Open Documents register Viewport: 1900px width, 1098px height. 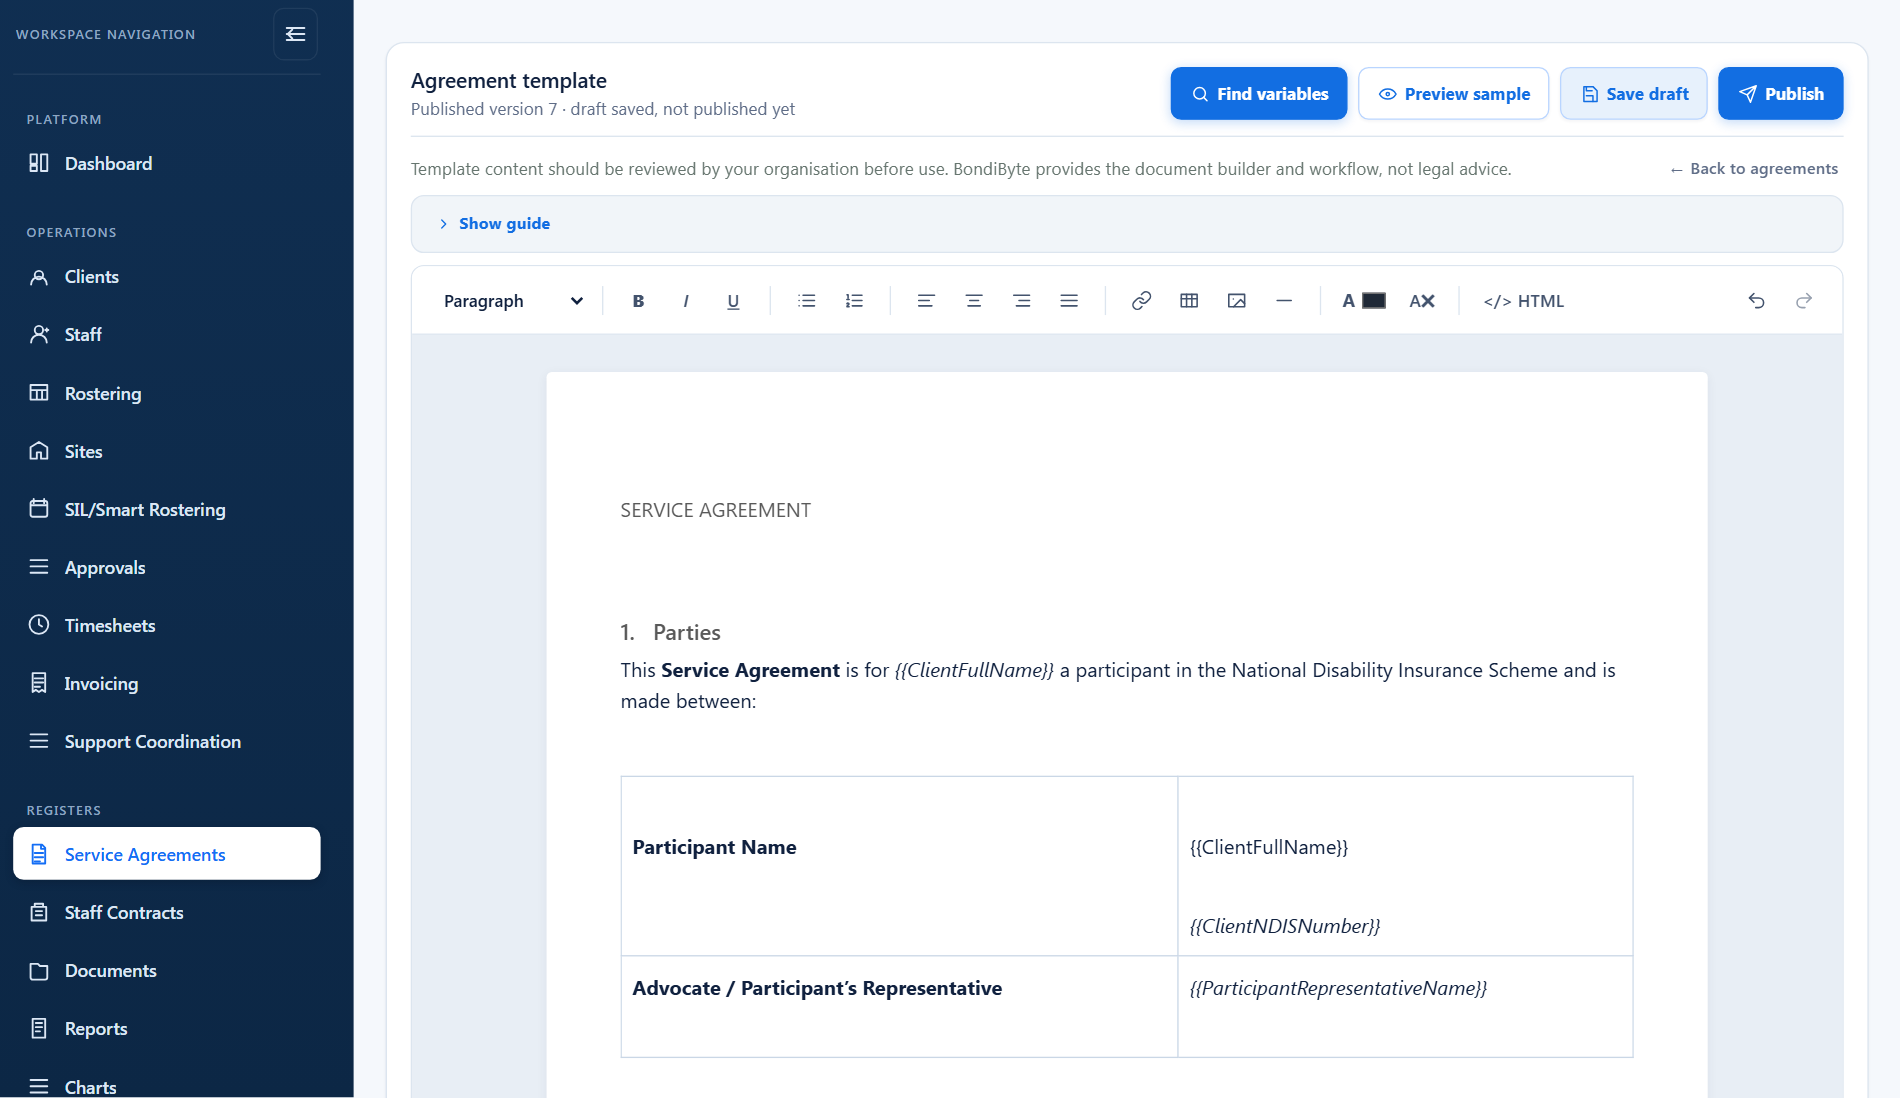point(166,970)
